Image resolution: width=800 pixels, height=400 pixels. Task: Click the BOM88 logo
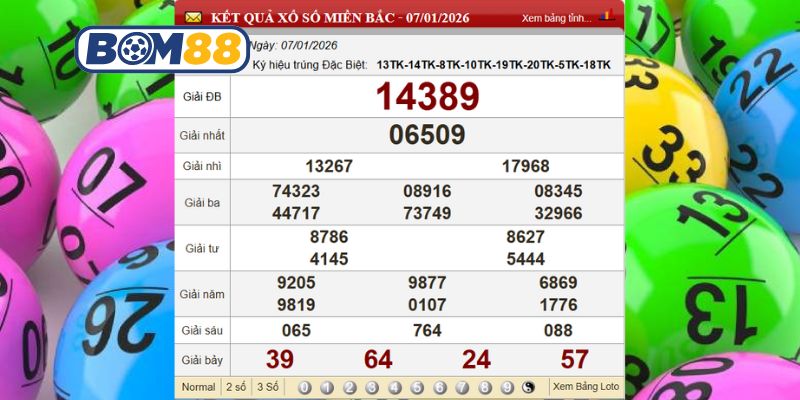162,49
